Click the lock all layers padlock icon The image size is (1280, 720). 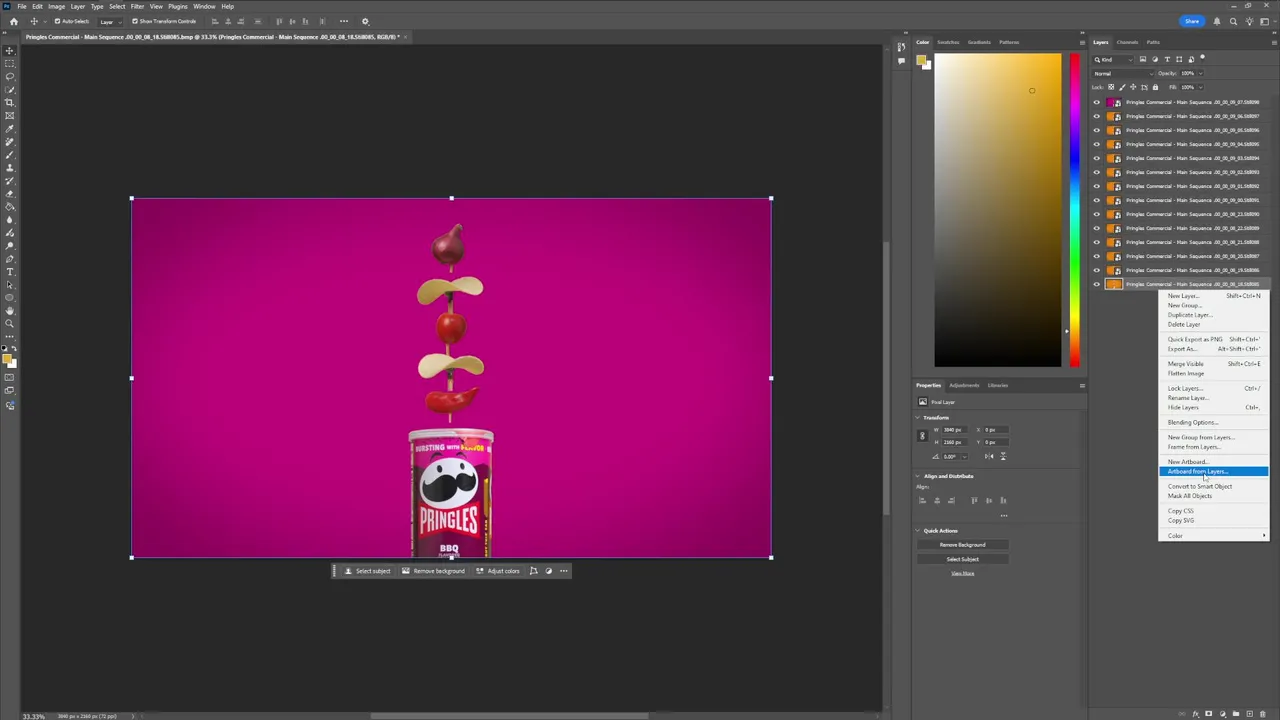click(1155, 87)
